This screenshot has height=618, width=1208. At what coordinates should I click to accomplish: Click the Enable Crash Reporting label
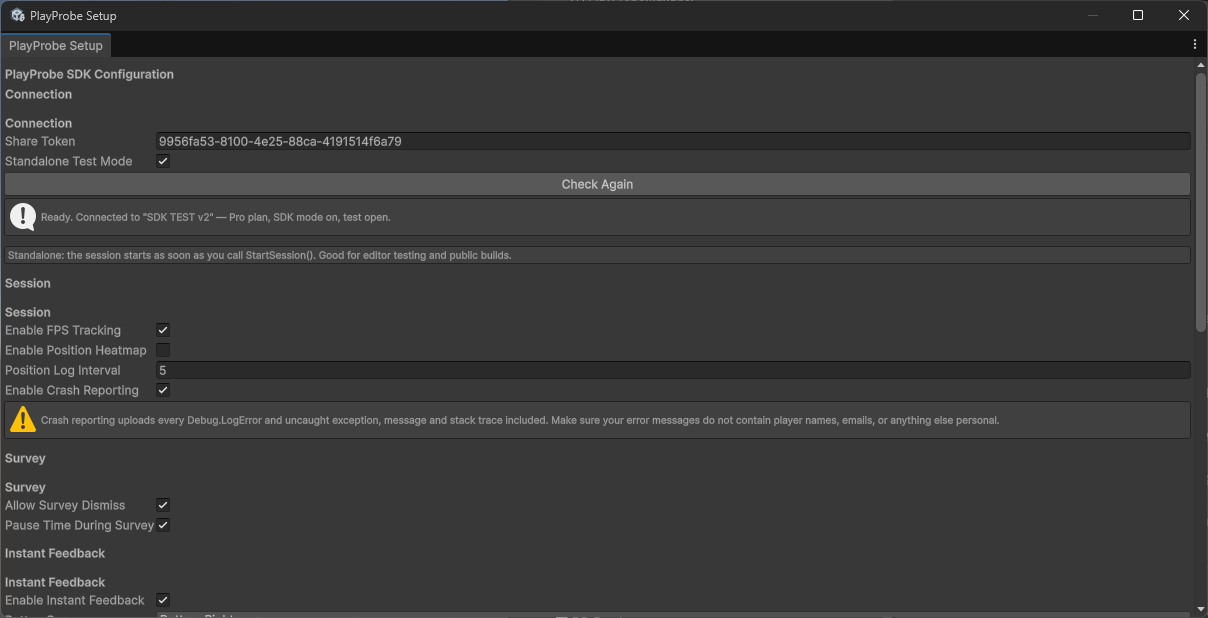pyautogui.click(x=72, y=390)
